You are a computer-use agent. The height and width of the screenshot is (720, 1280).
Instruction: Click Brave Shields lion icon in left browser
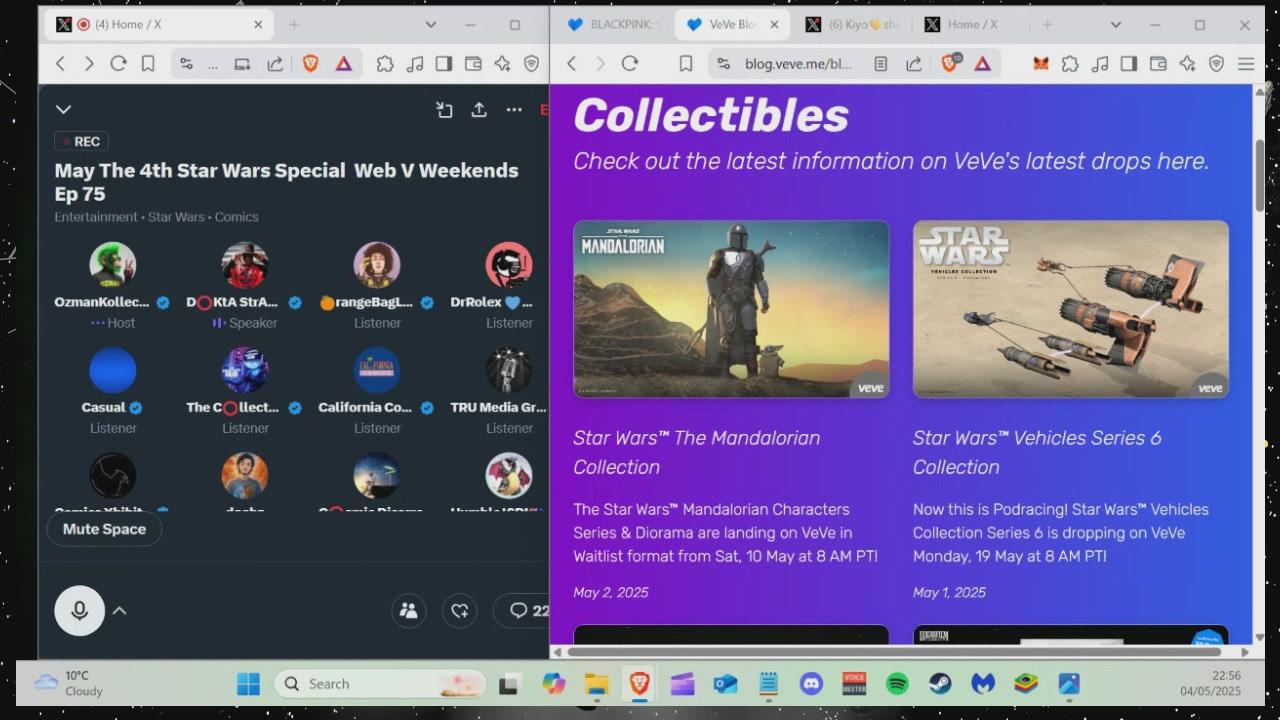click(310, 64)
